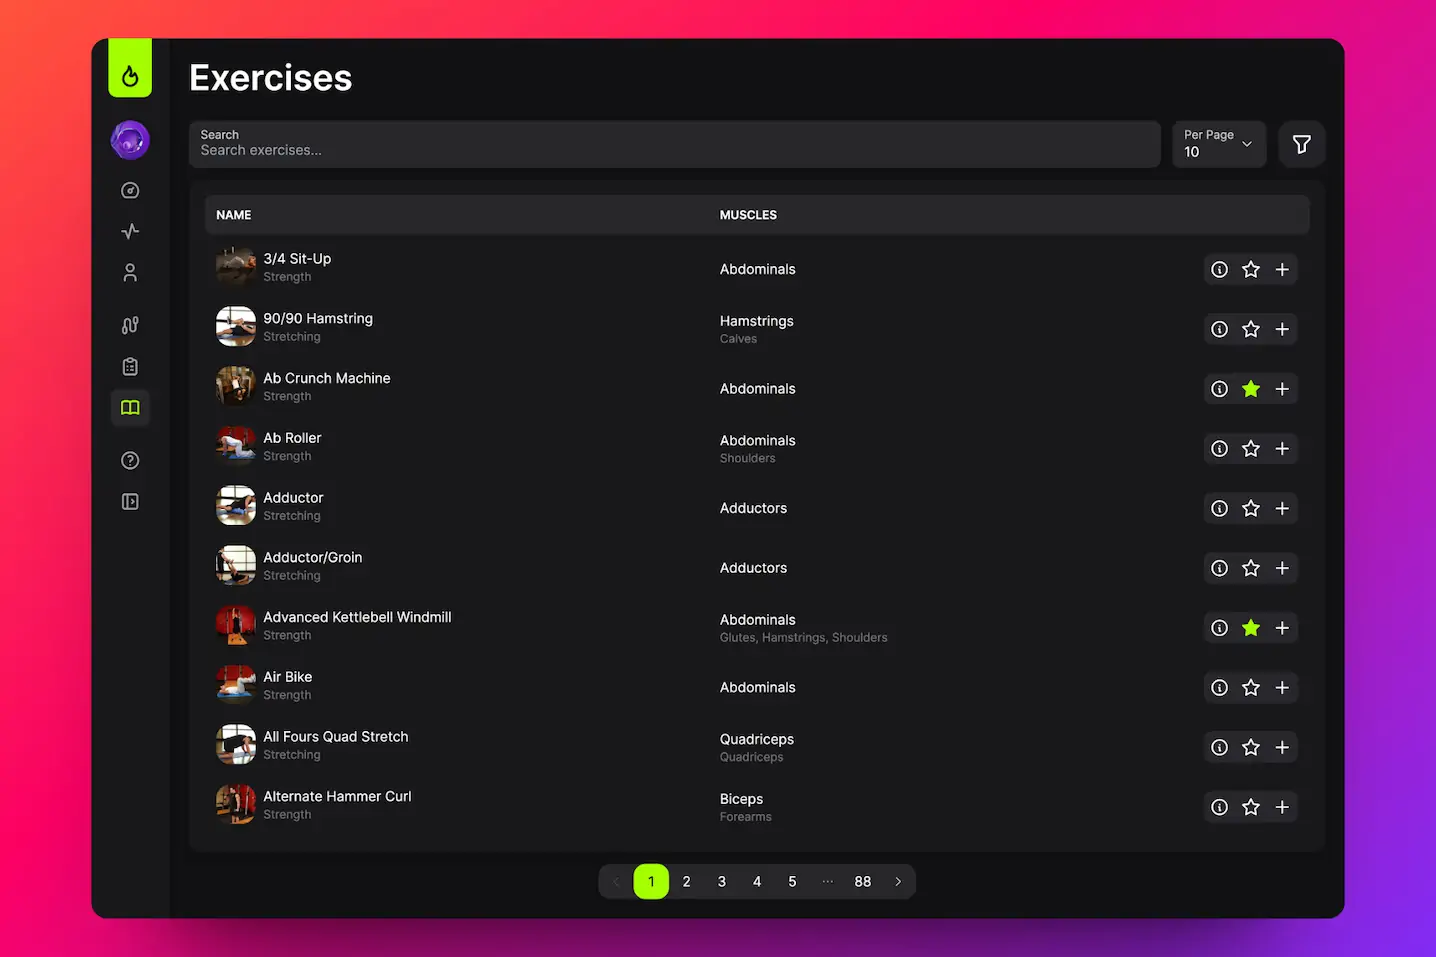Click the activity pulse icon in sidebar
This screenshot has width=1436, height=957.
coord(130,232)
